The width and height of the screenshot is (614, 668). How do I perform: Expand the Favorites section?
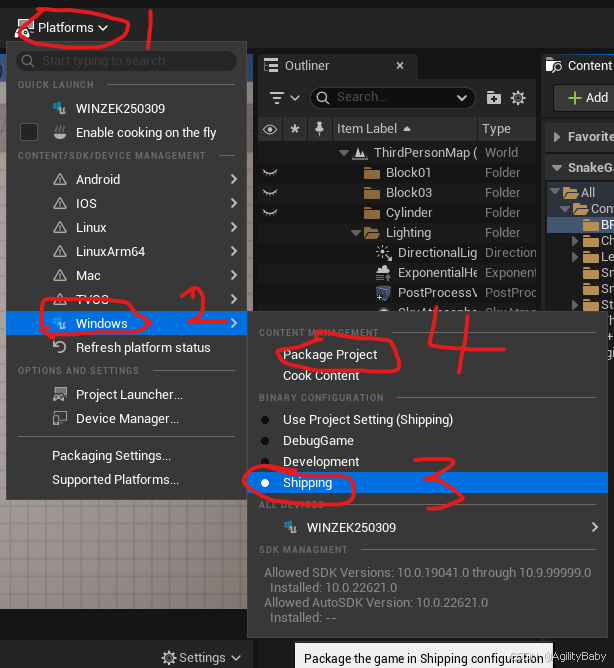tap(556, 137)
